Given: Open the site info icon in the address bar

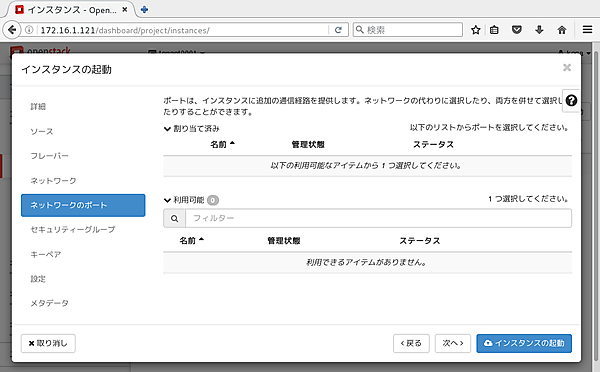Looking at the screenshot, I should pos(29,30).
